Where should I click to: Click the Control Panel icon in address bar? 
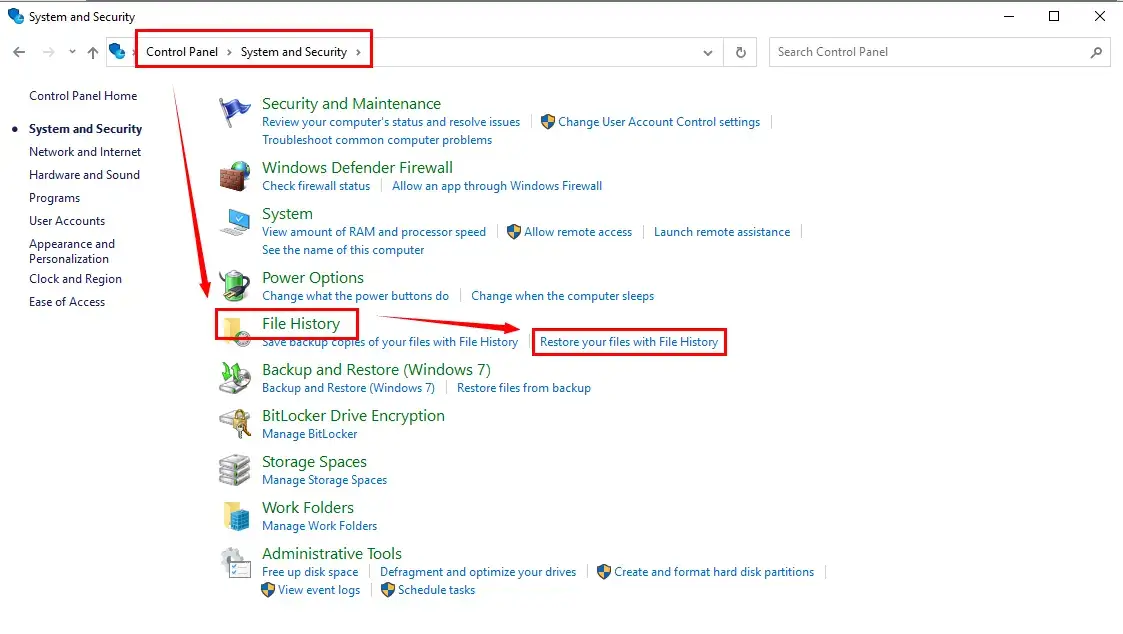coord(117,51)
